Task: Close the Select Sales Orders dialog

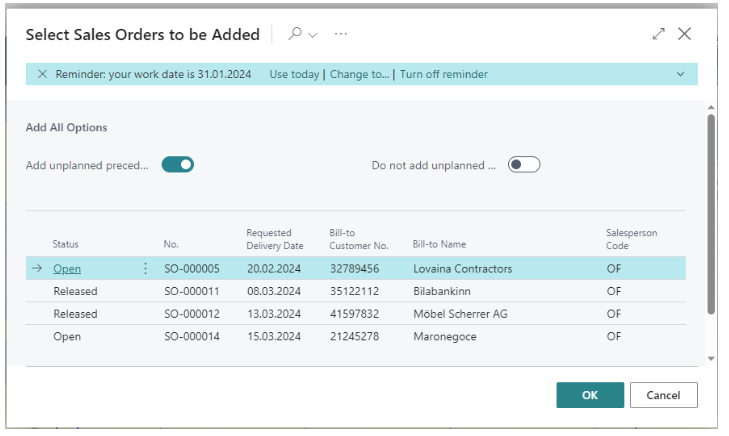Action: click(x=684, y=34)
